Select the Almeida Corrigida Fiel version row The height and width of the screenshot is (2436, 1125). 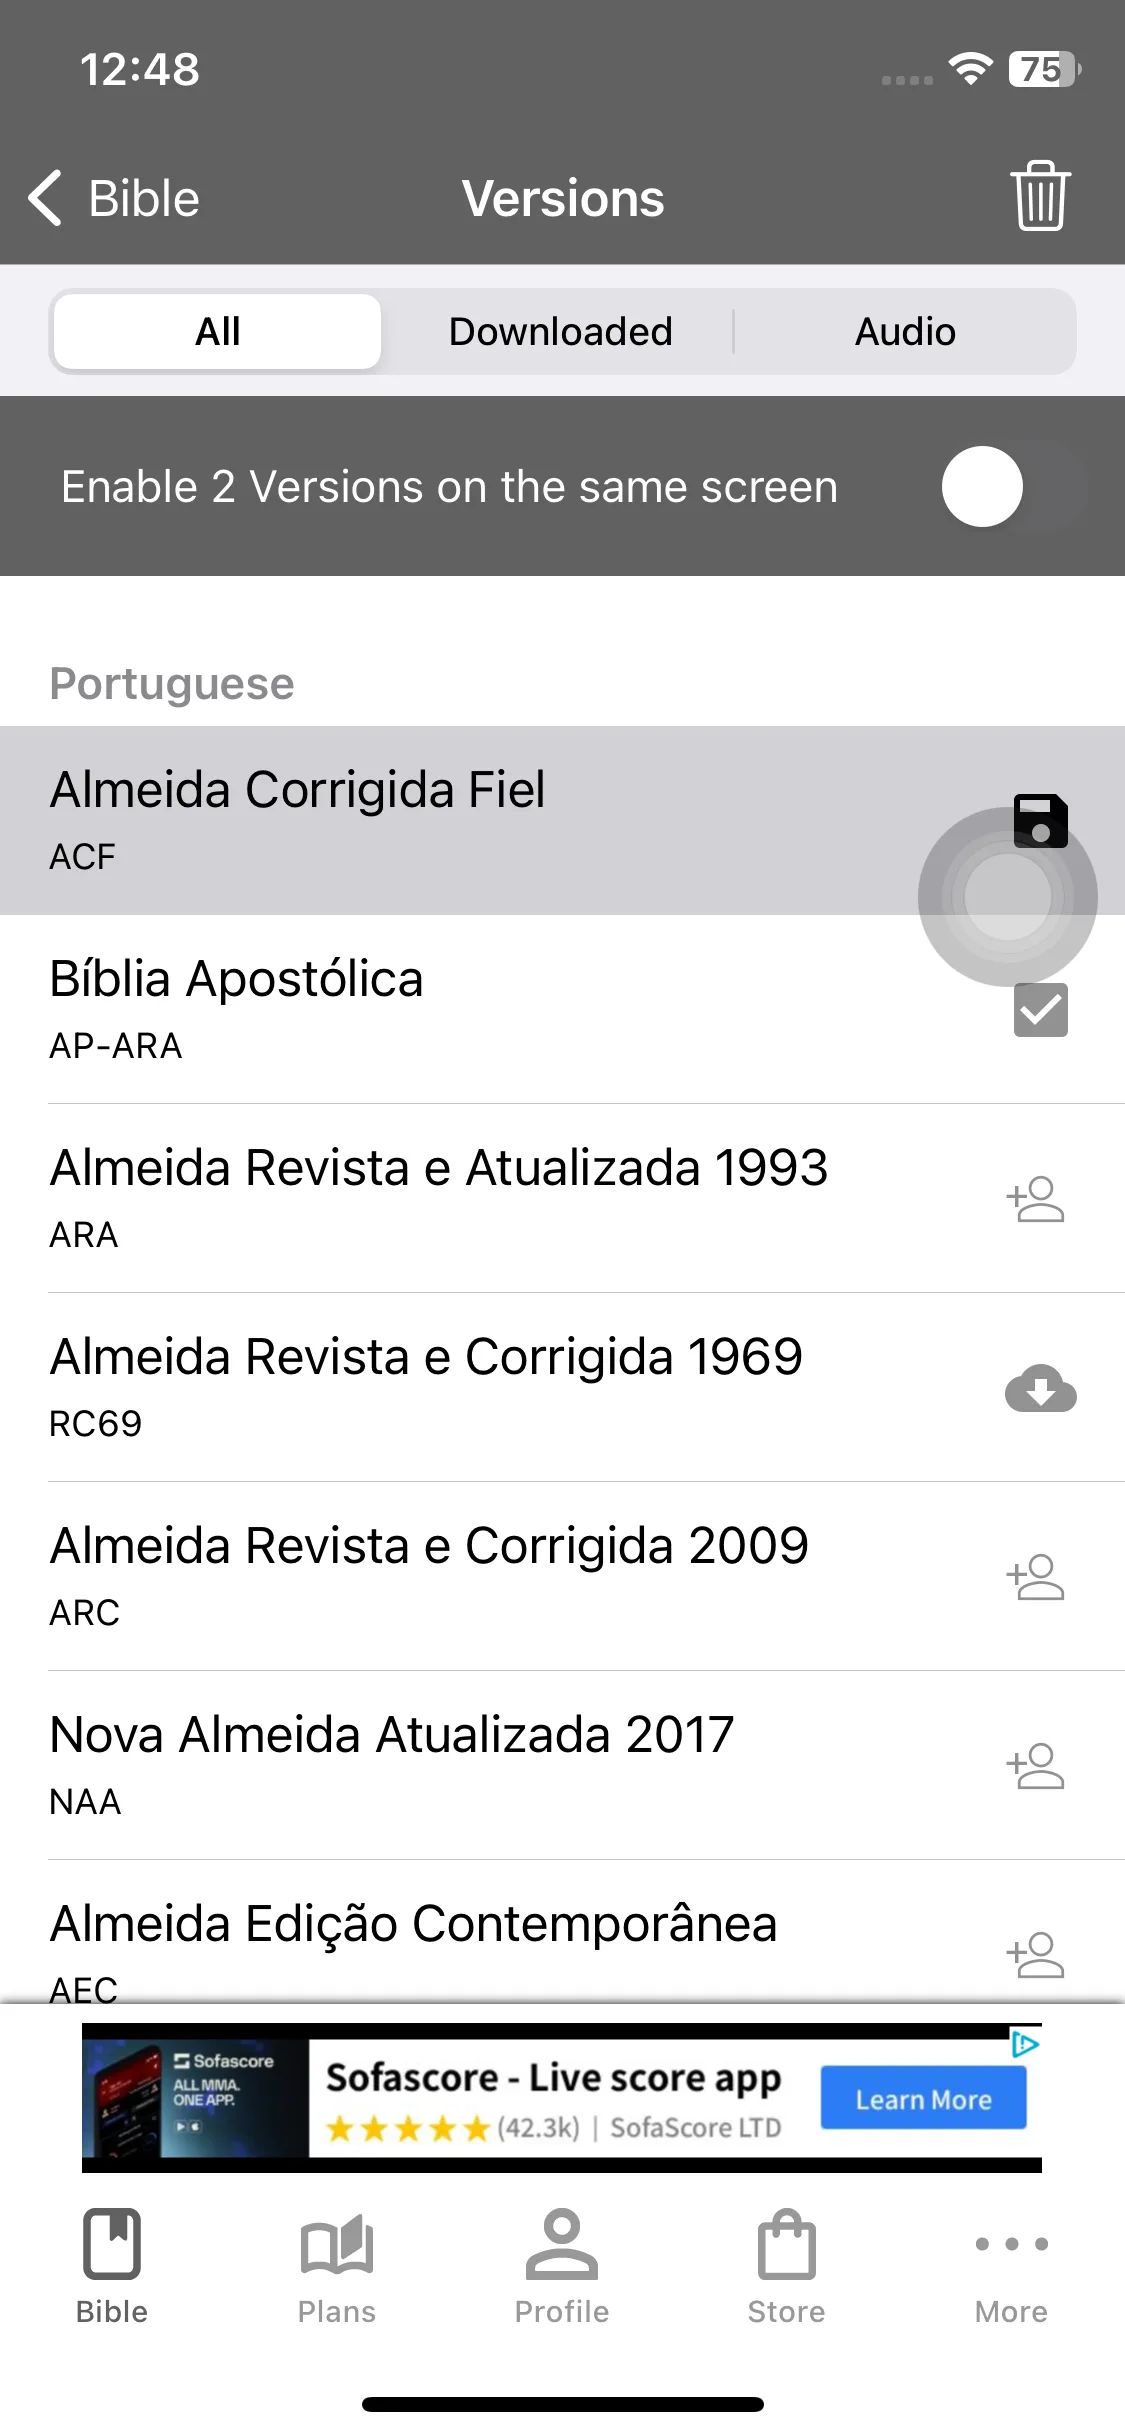click(x=562, y=820)
